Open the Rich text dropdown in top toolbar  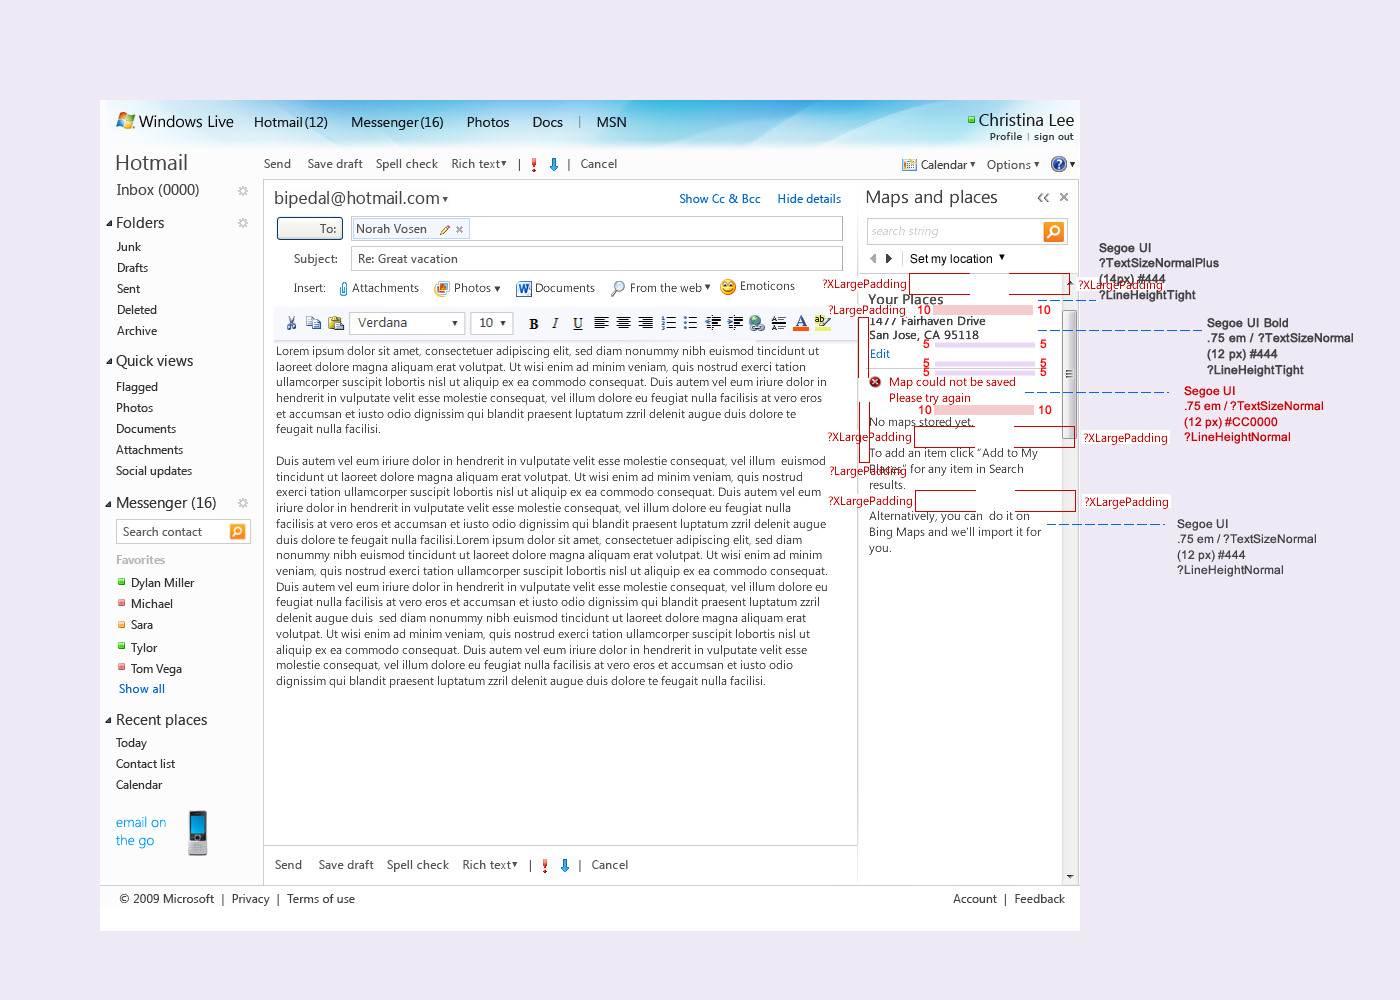point(479,164)
